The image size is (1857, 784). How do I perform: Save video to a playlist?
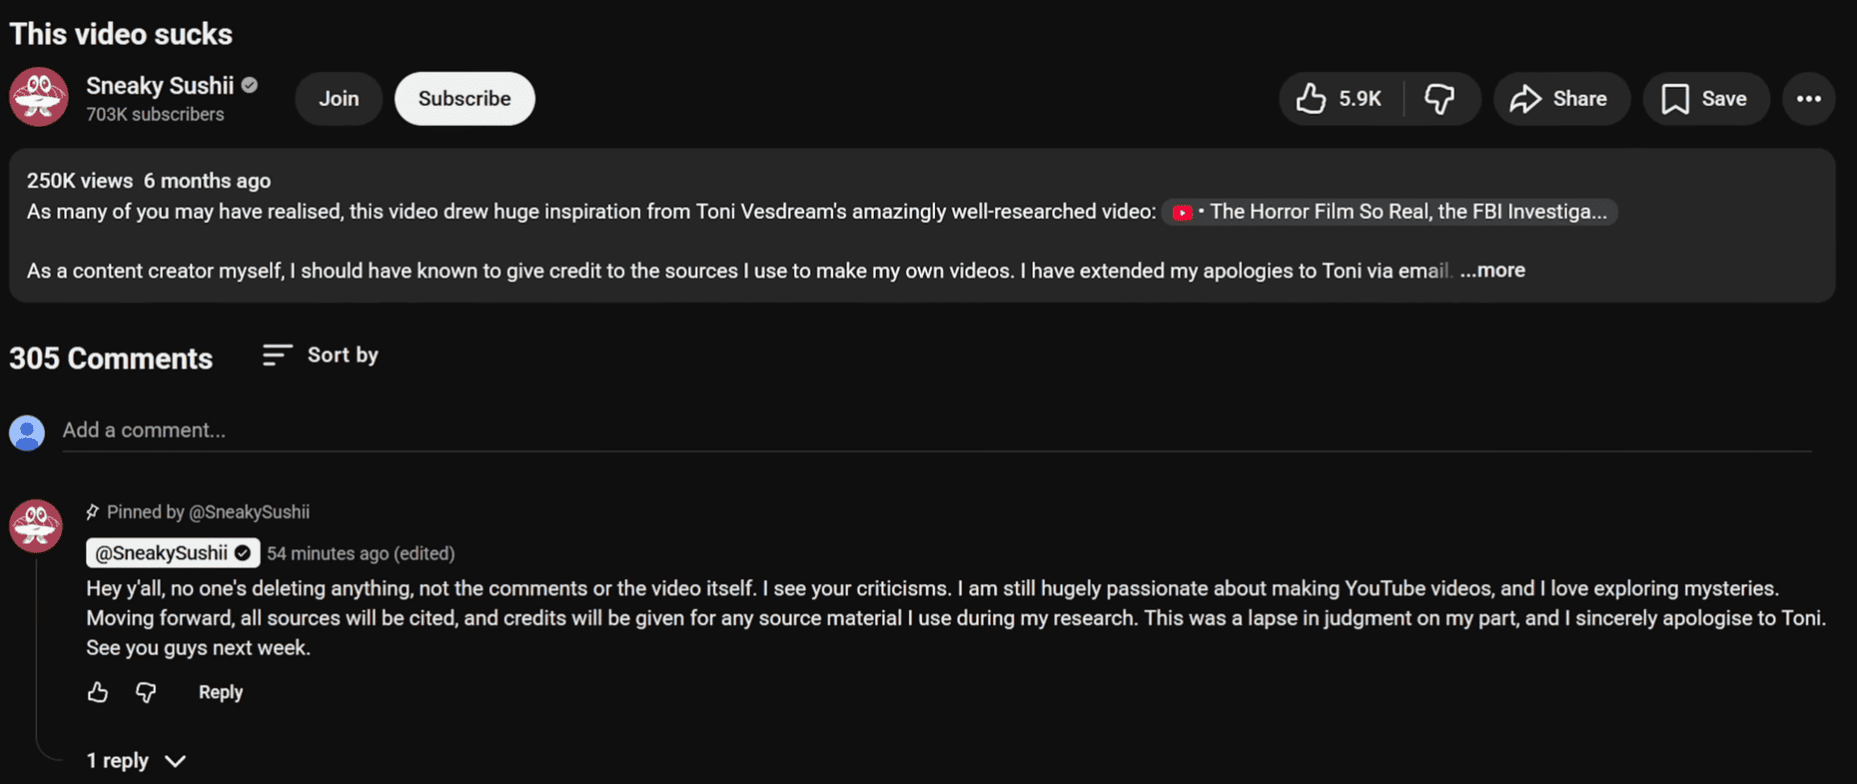1705,99
